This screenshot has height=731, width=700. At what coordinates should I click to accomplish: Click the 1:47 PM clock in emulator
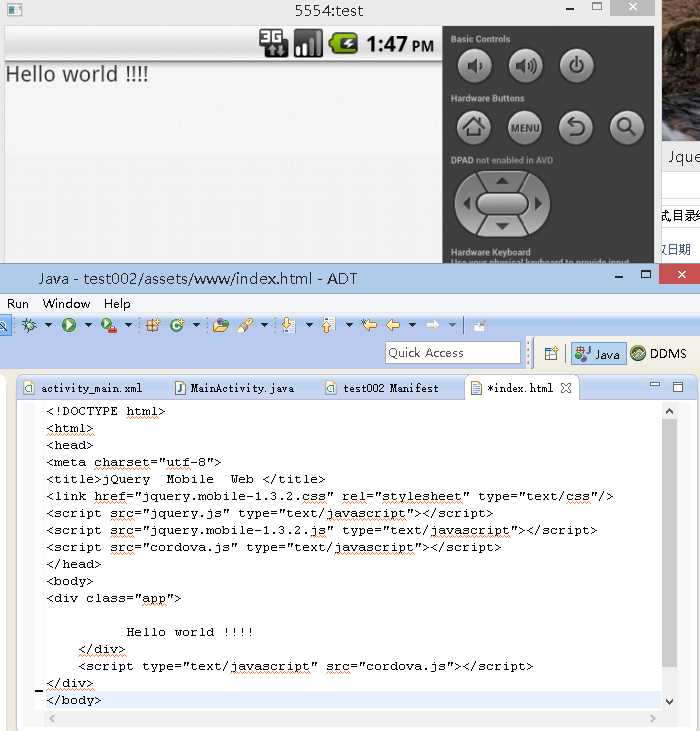[400, 45]
